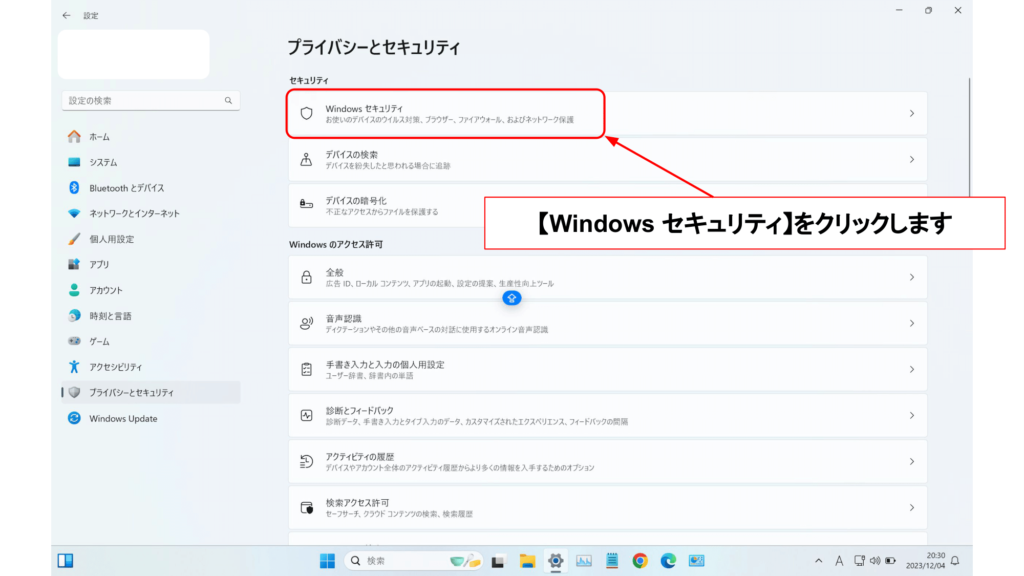Click the Windows Update sync icon
The height and width of the screenshot is (576, 1024).
74,419
